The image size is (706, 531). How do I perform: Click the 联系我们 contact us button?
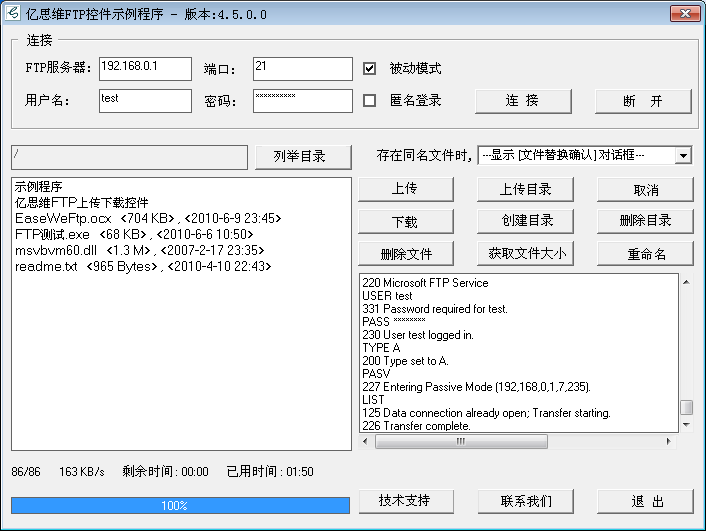click(x=525, y=501)
